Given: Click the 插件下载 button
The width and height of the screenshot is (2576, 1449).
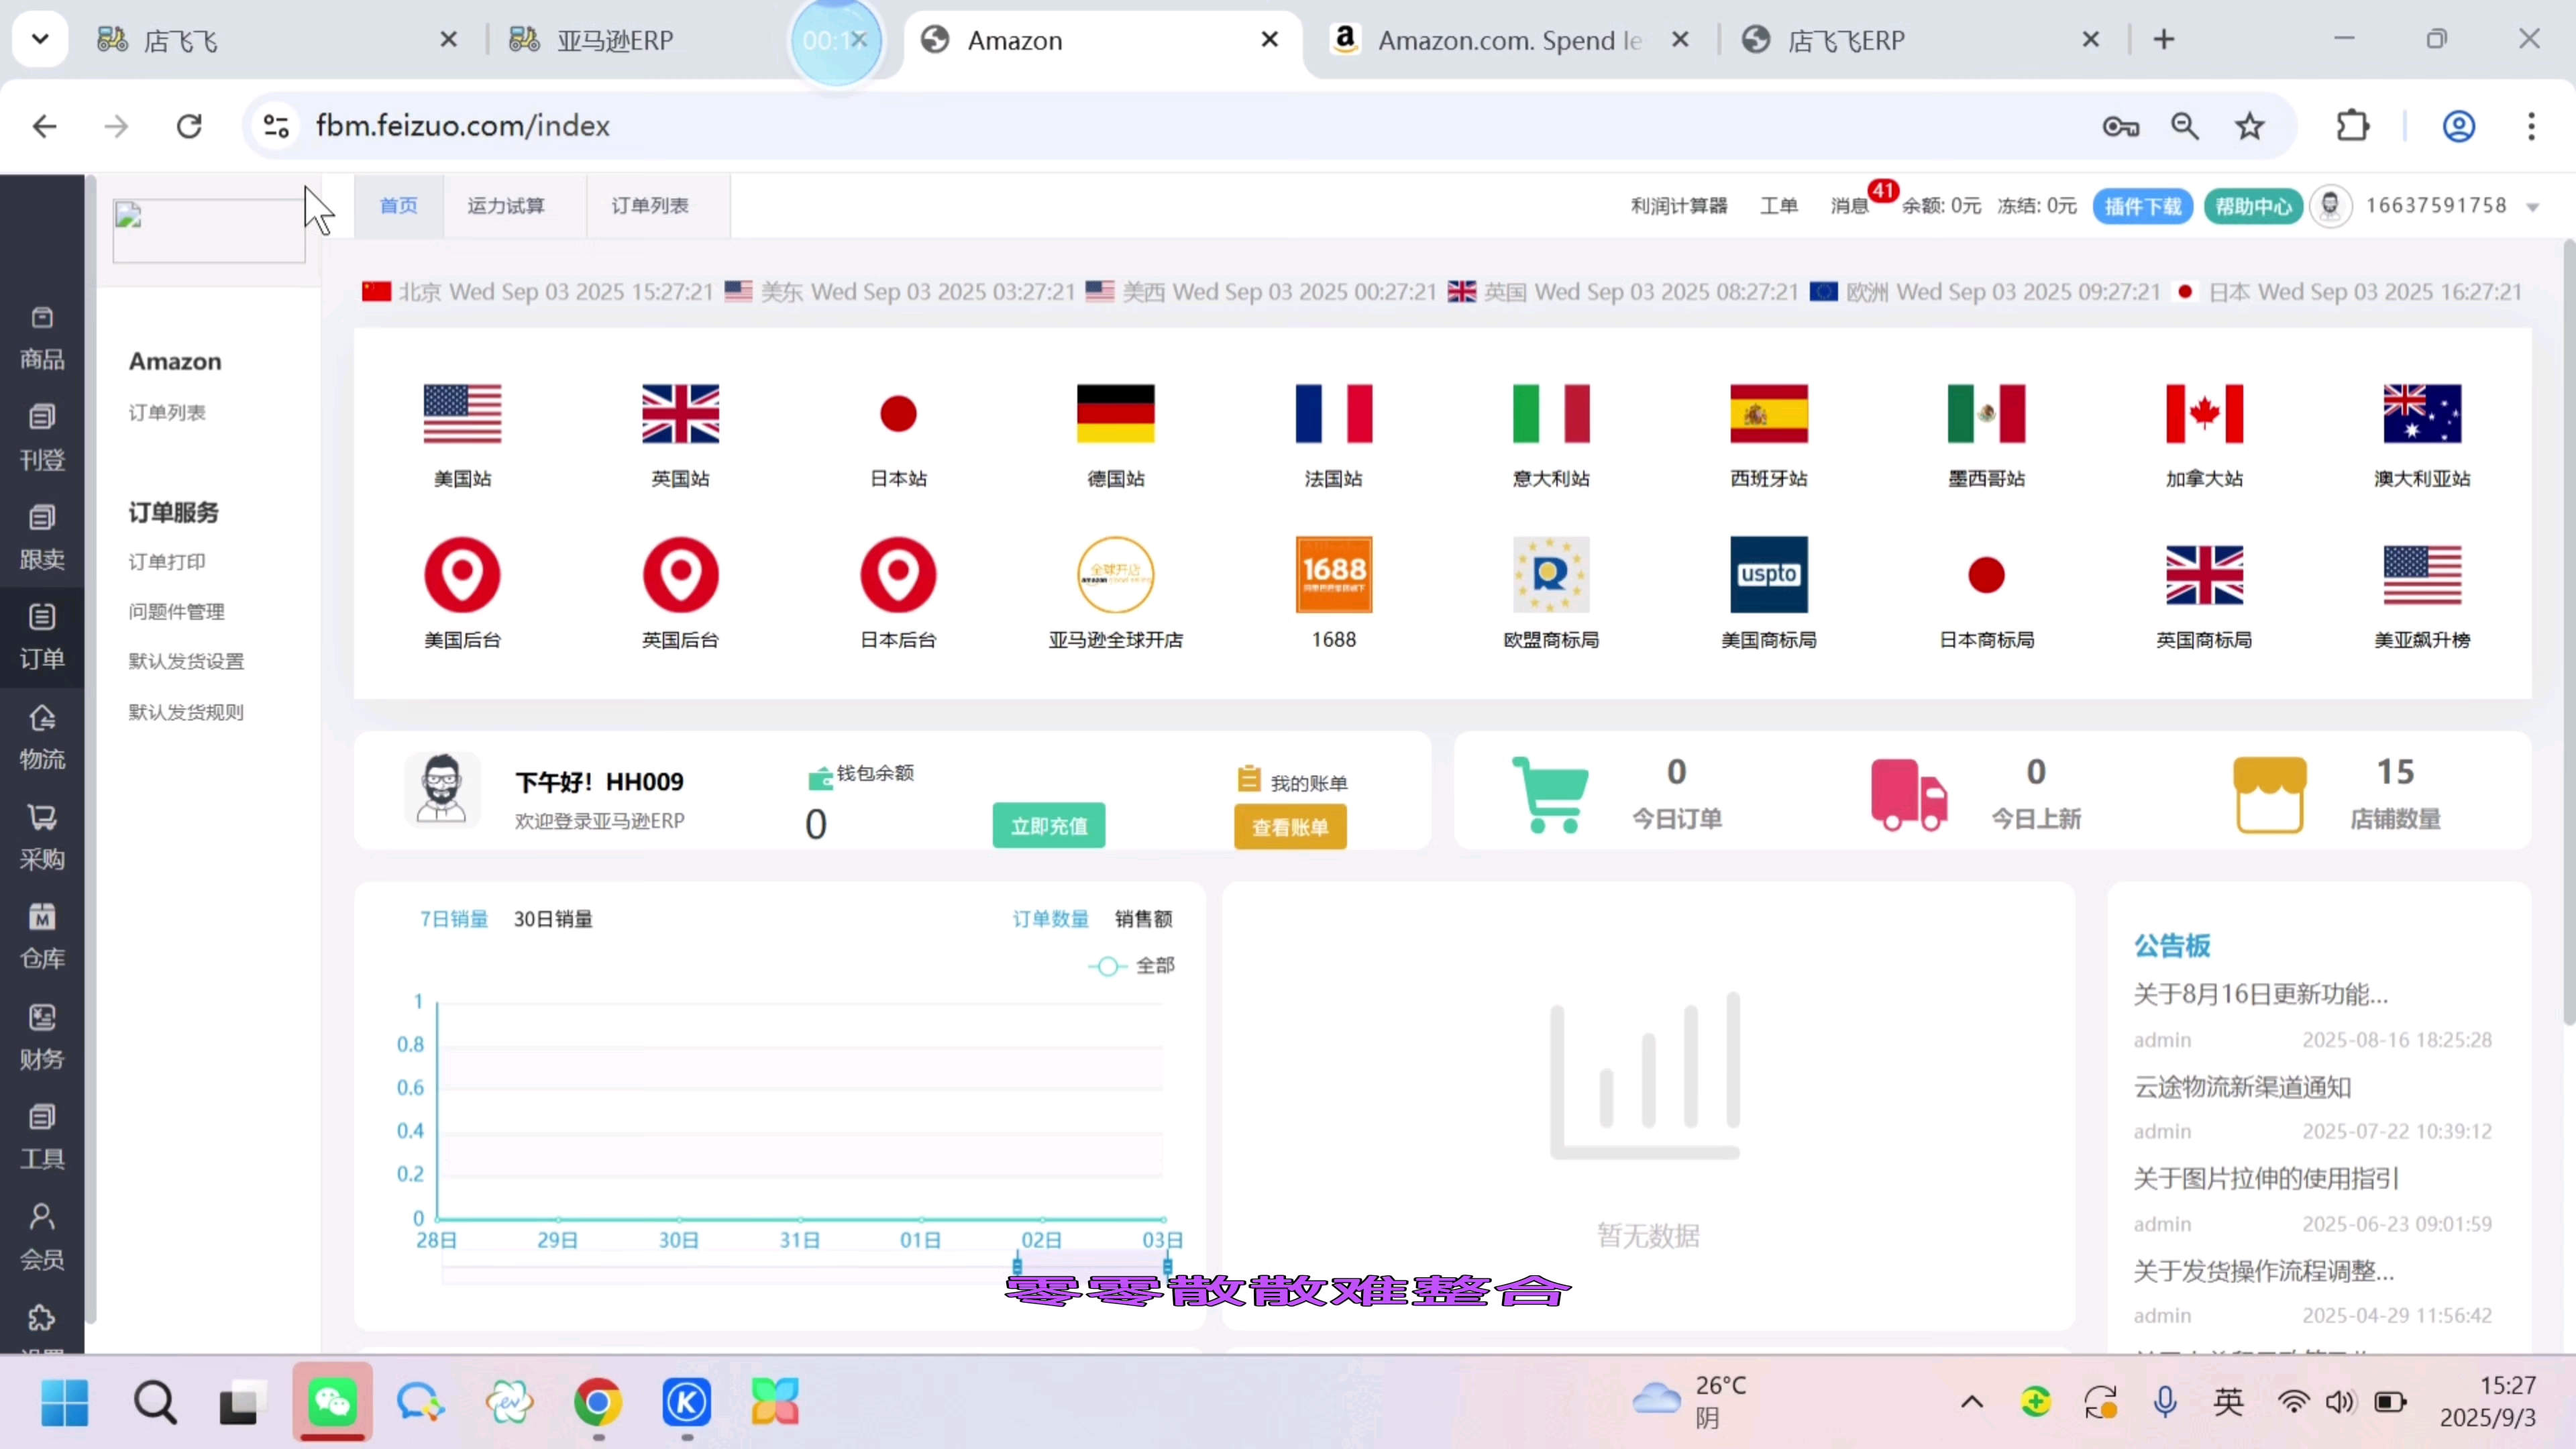Looking at the screenshot, I should [2143, 206].
